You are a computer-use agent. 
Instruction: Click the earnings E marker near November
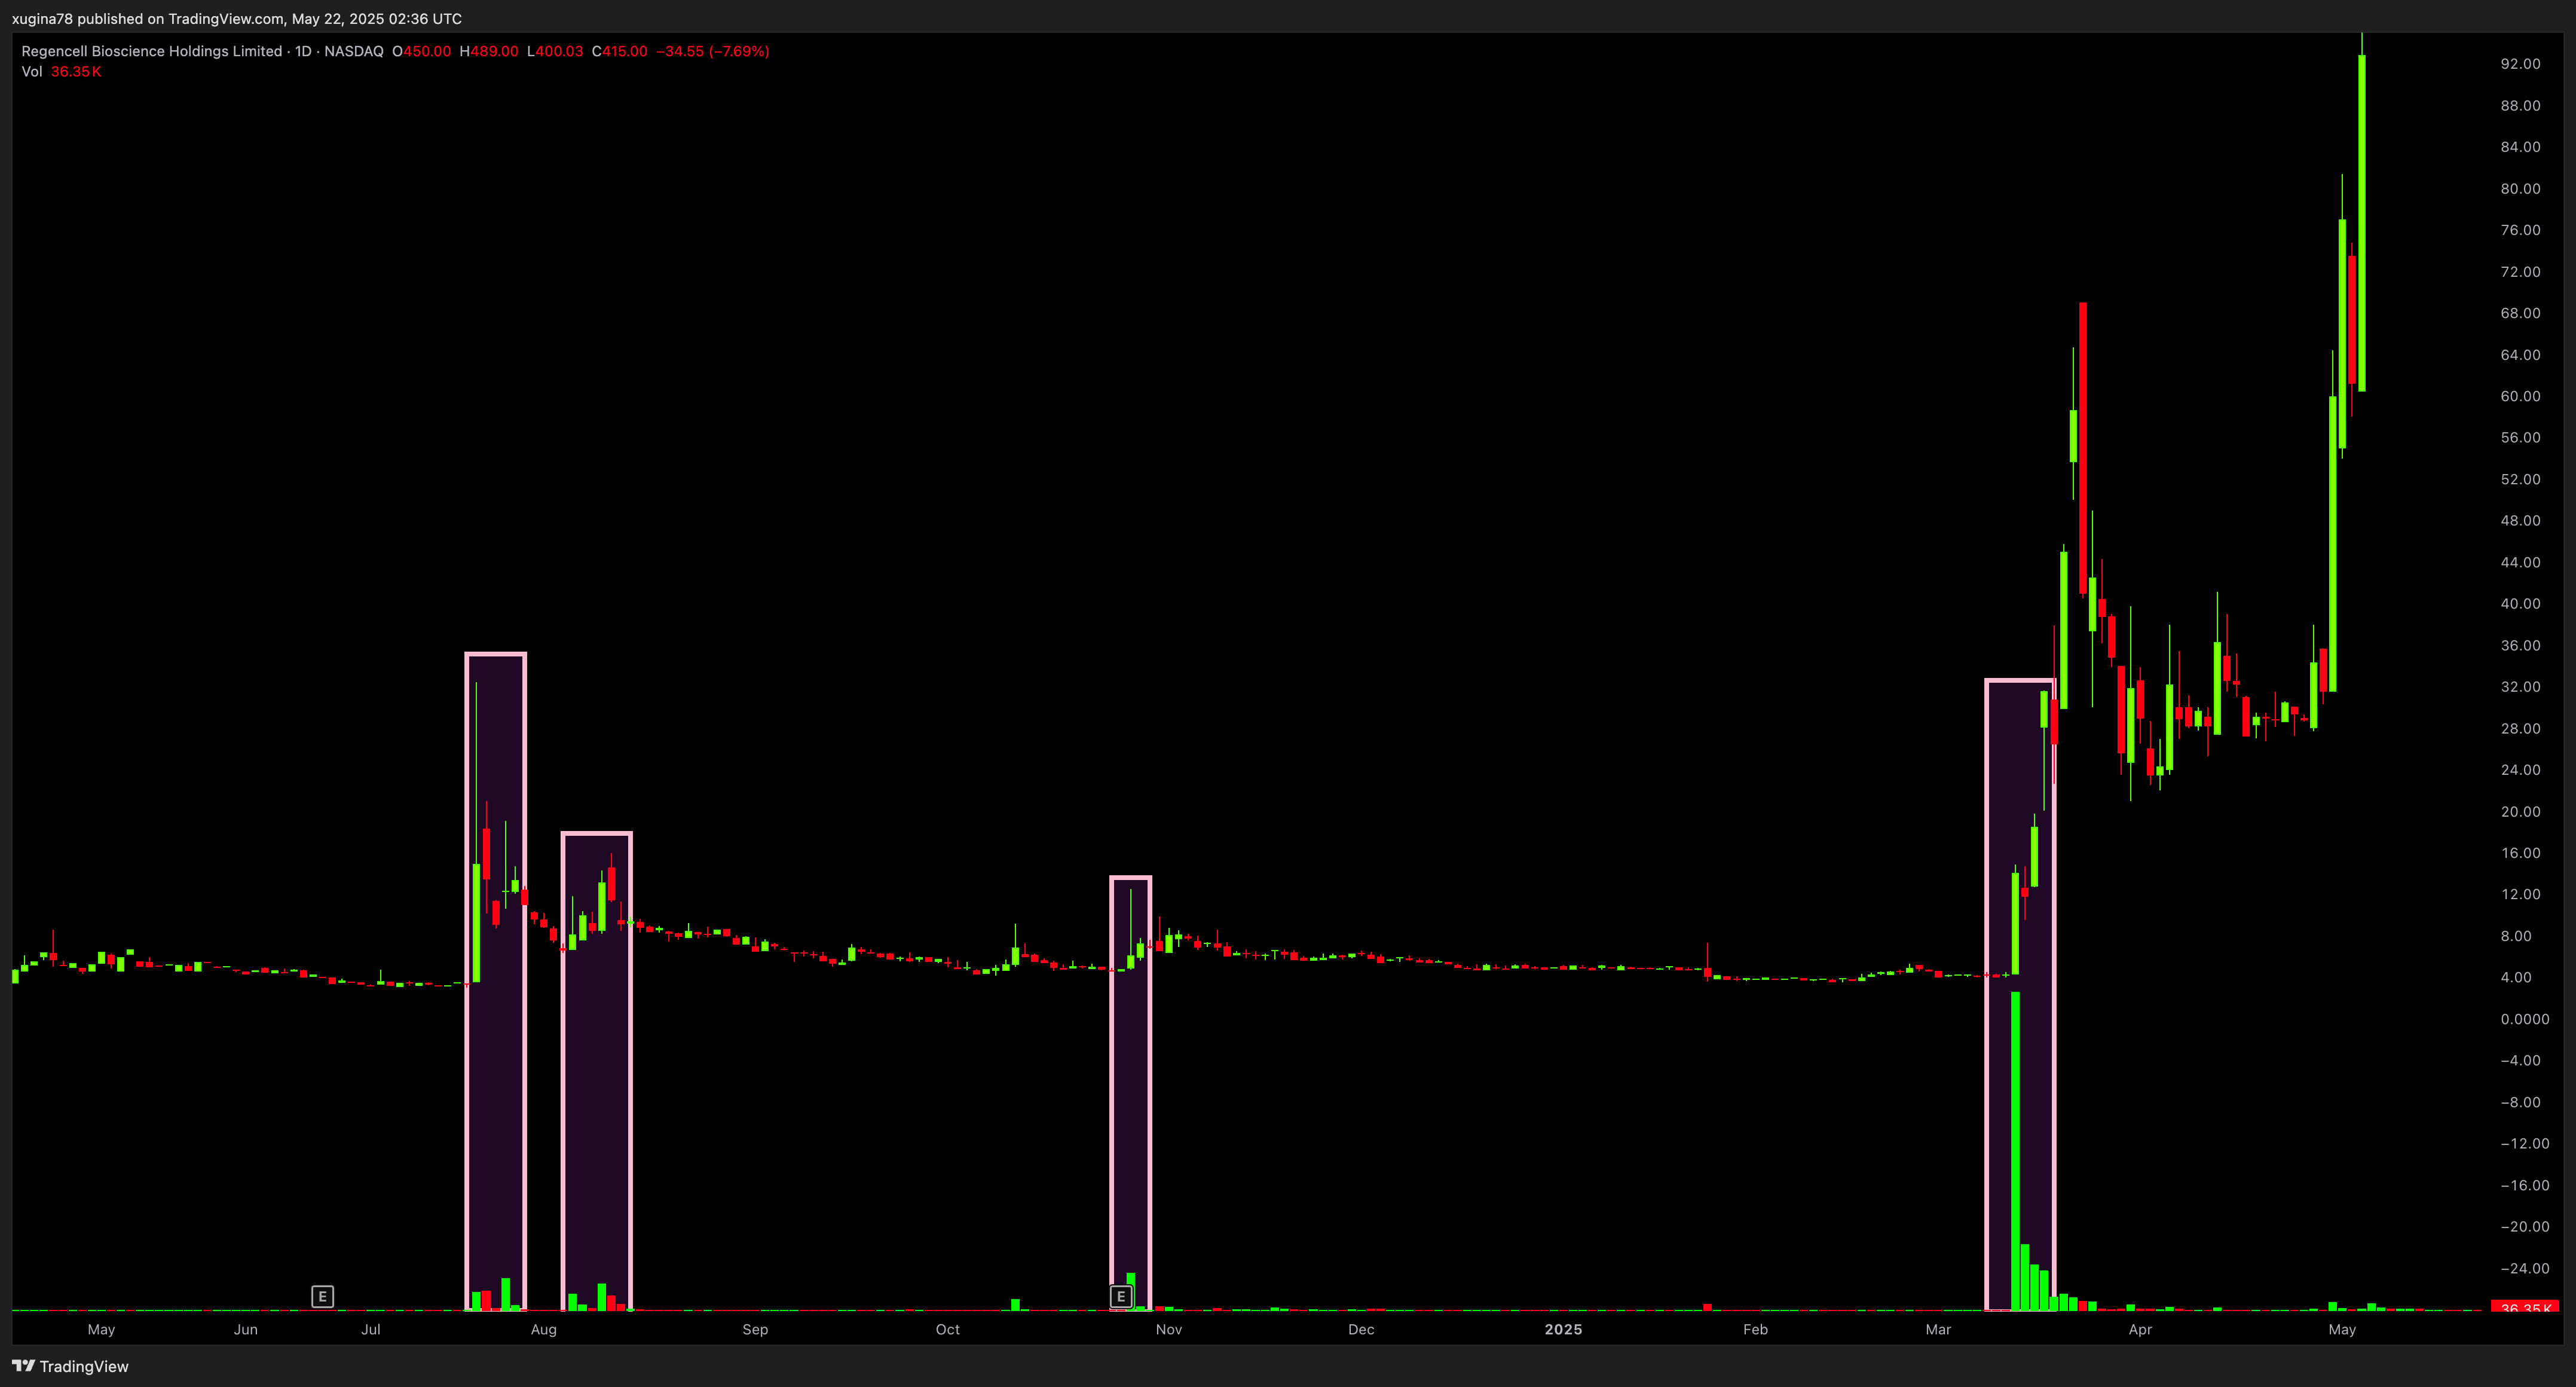pos(1121,1296)
